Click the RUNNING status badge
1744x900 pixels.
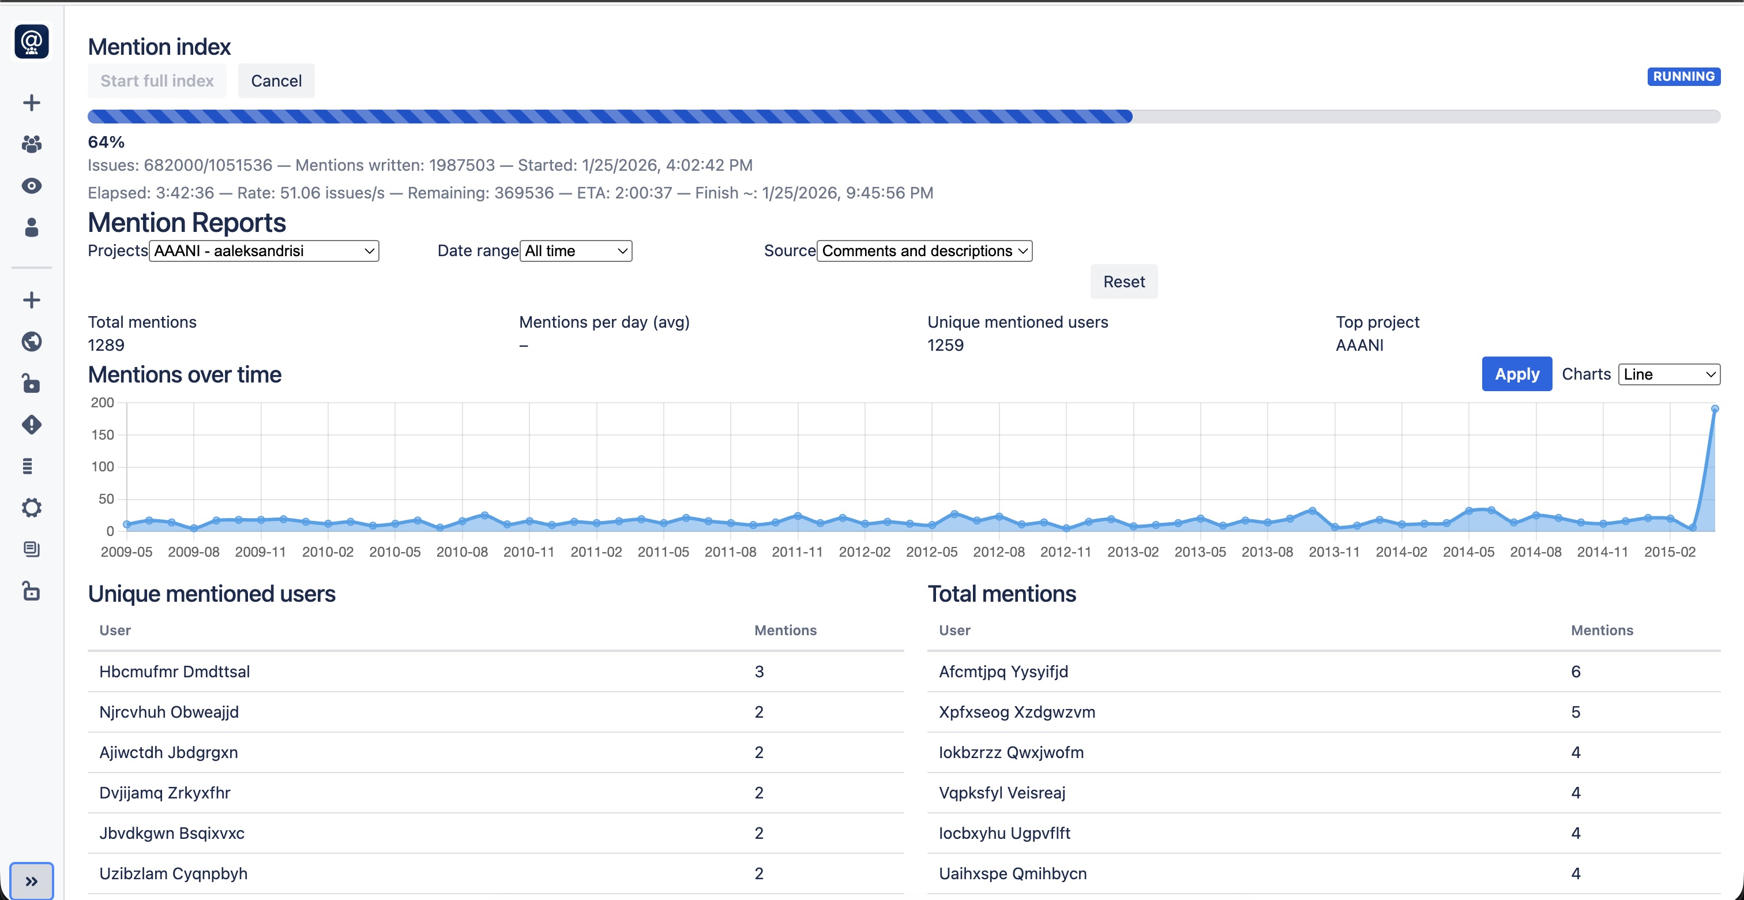(1684, 76)
